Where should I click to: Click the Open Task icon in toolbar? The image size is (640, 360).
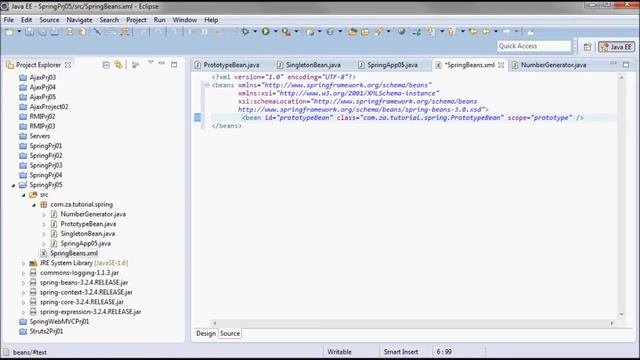365,31
